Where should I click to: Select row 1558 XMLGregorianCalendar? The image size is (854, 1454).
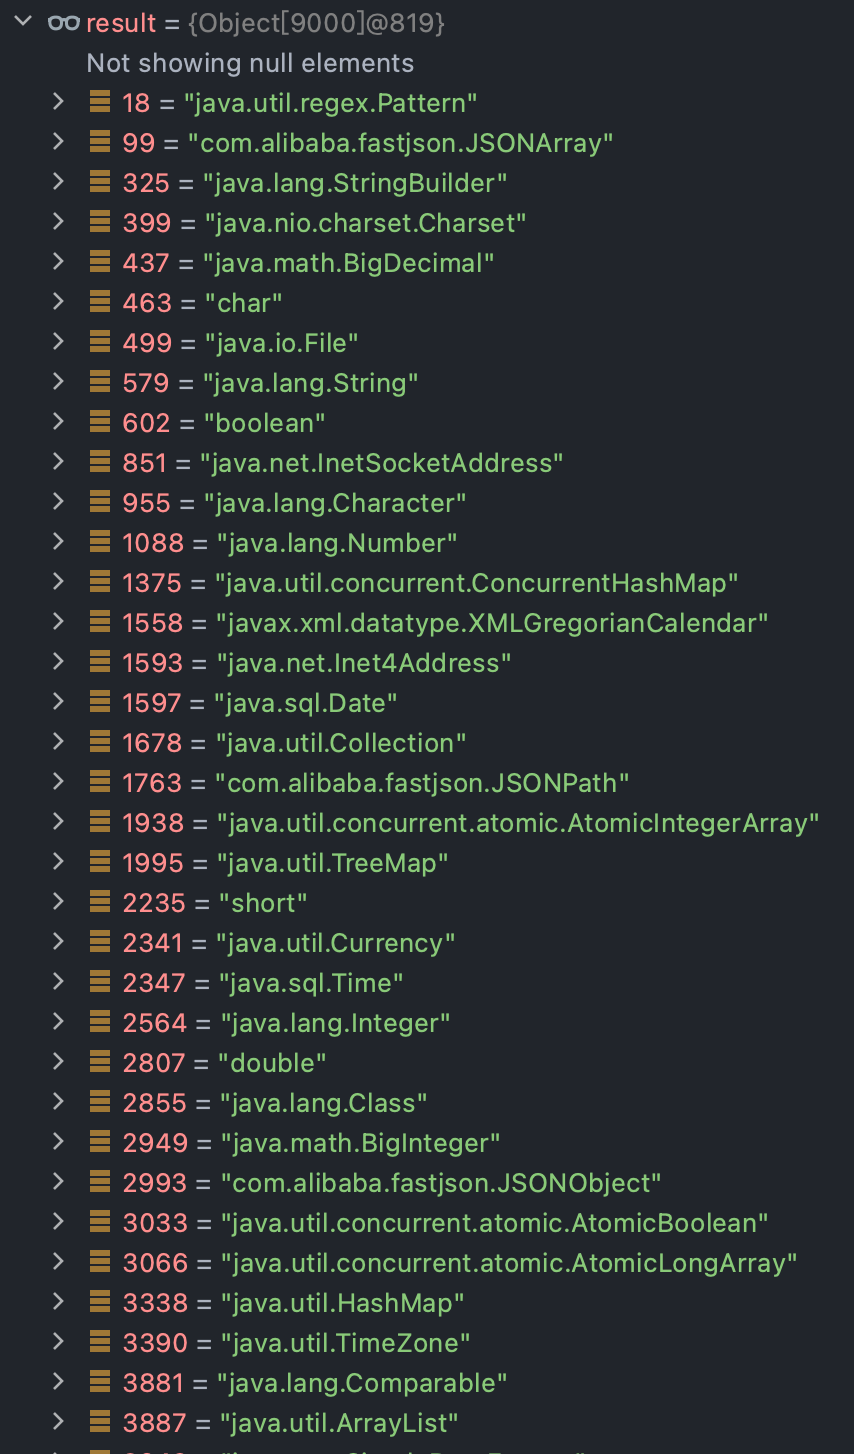[x=445, y=623]
